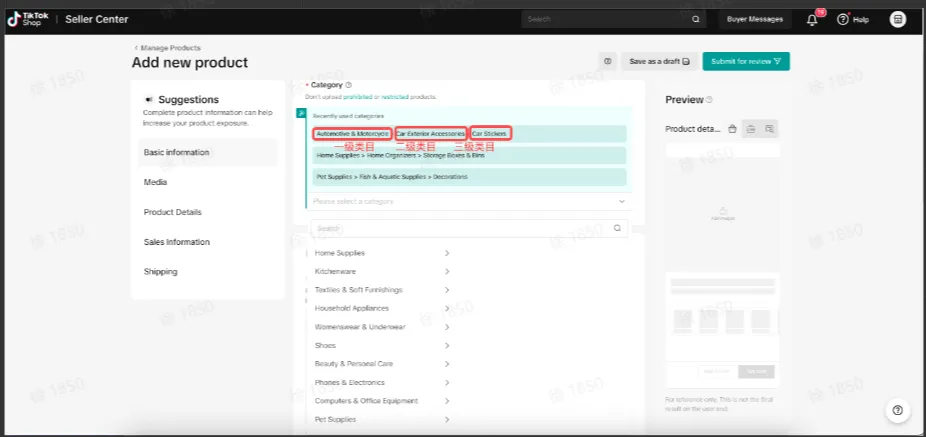926x437 pixels.
Task: Open the shop account avatar menu
Action: (898, 19)
